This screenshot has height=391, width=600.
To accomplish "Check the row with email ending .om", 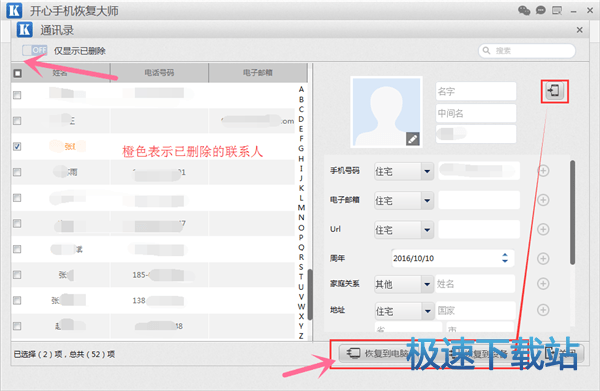I will 17,121.
